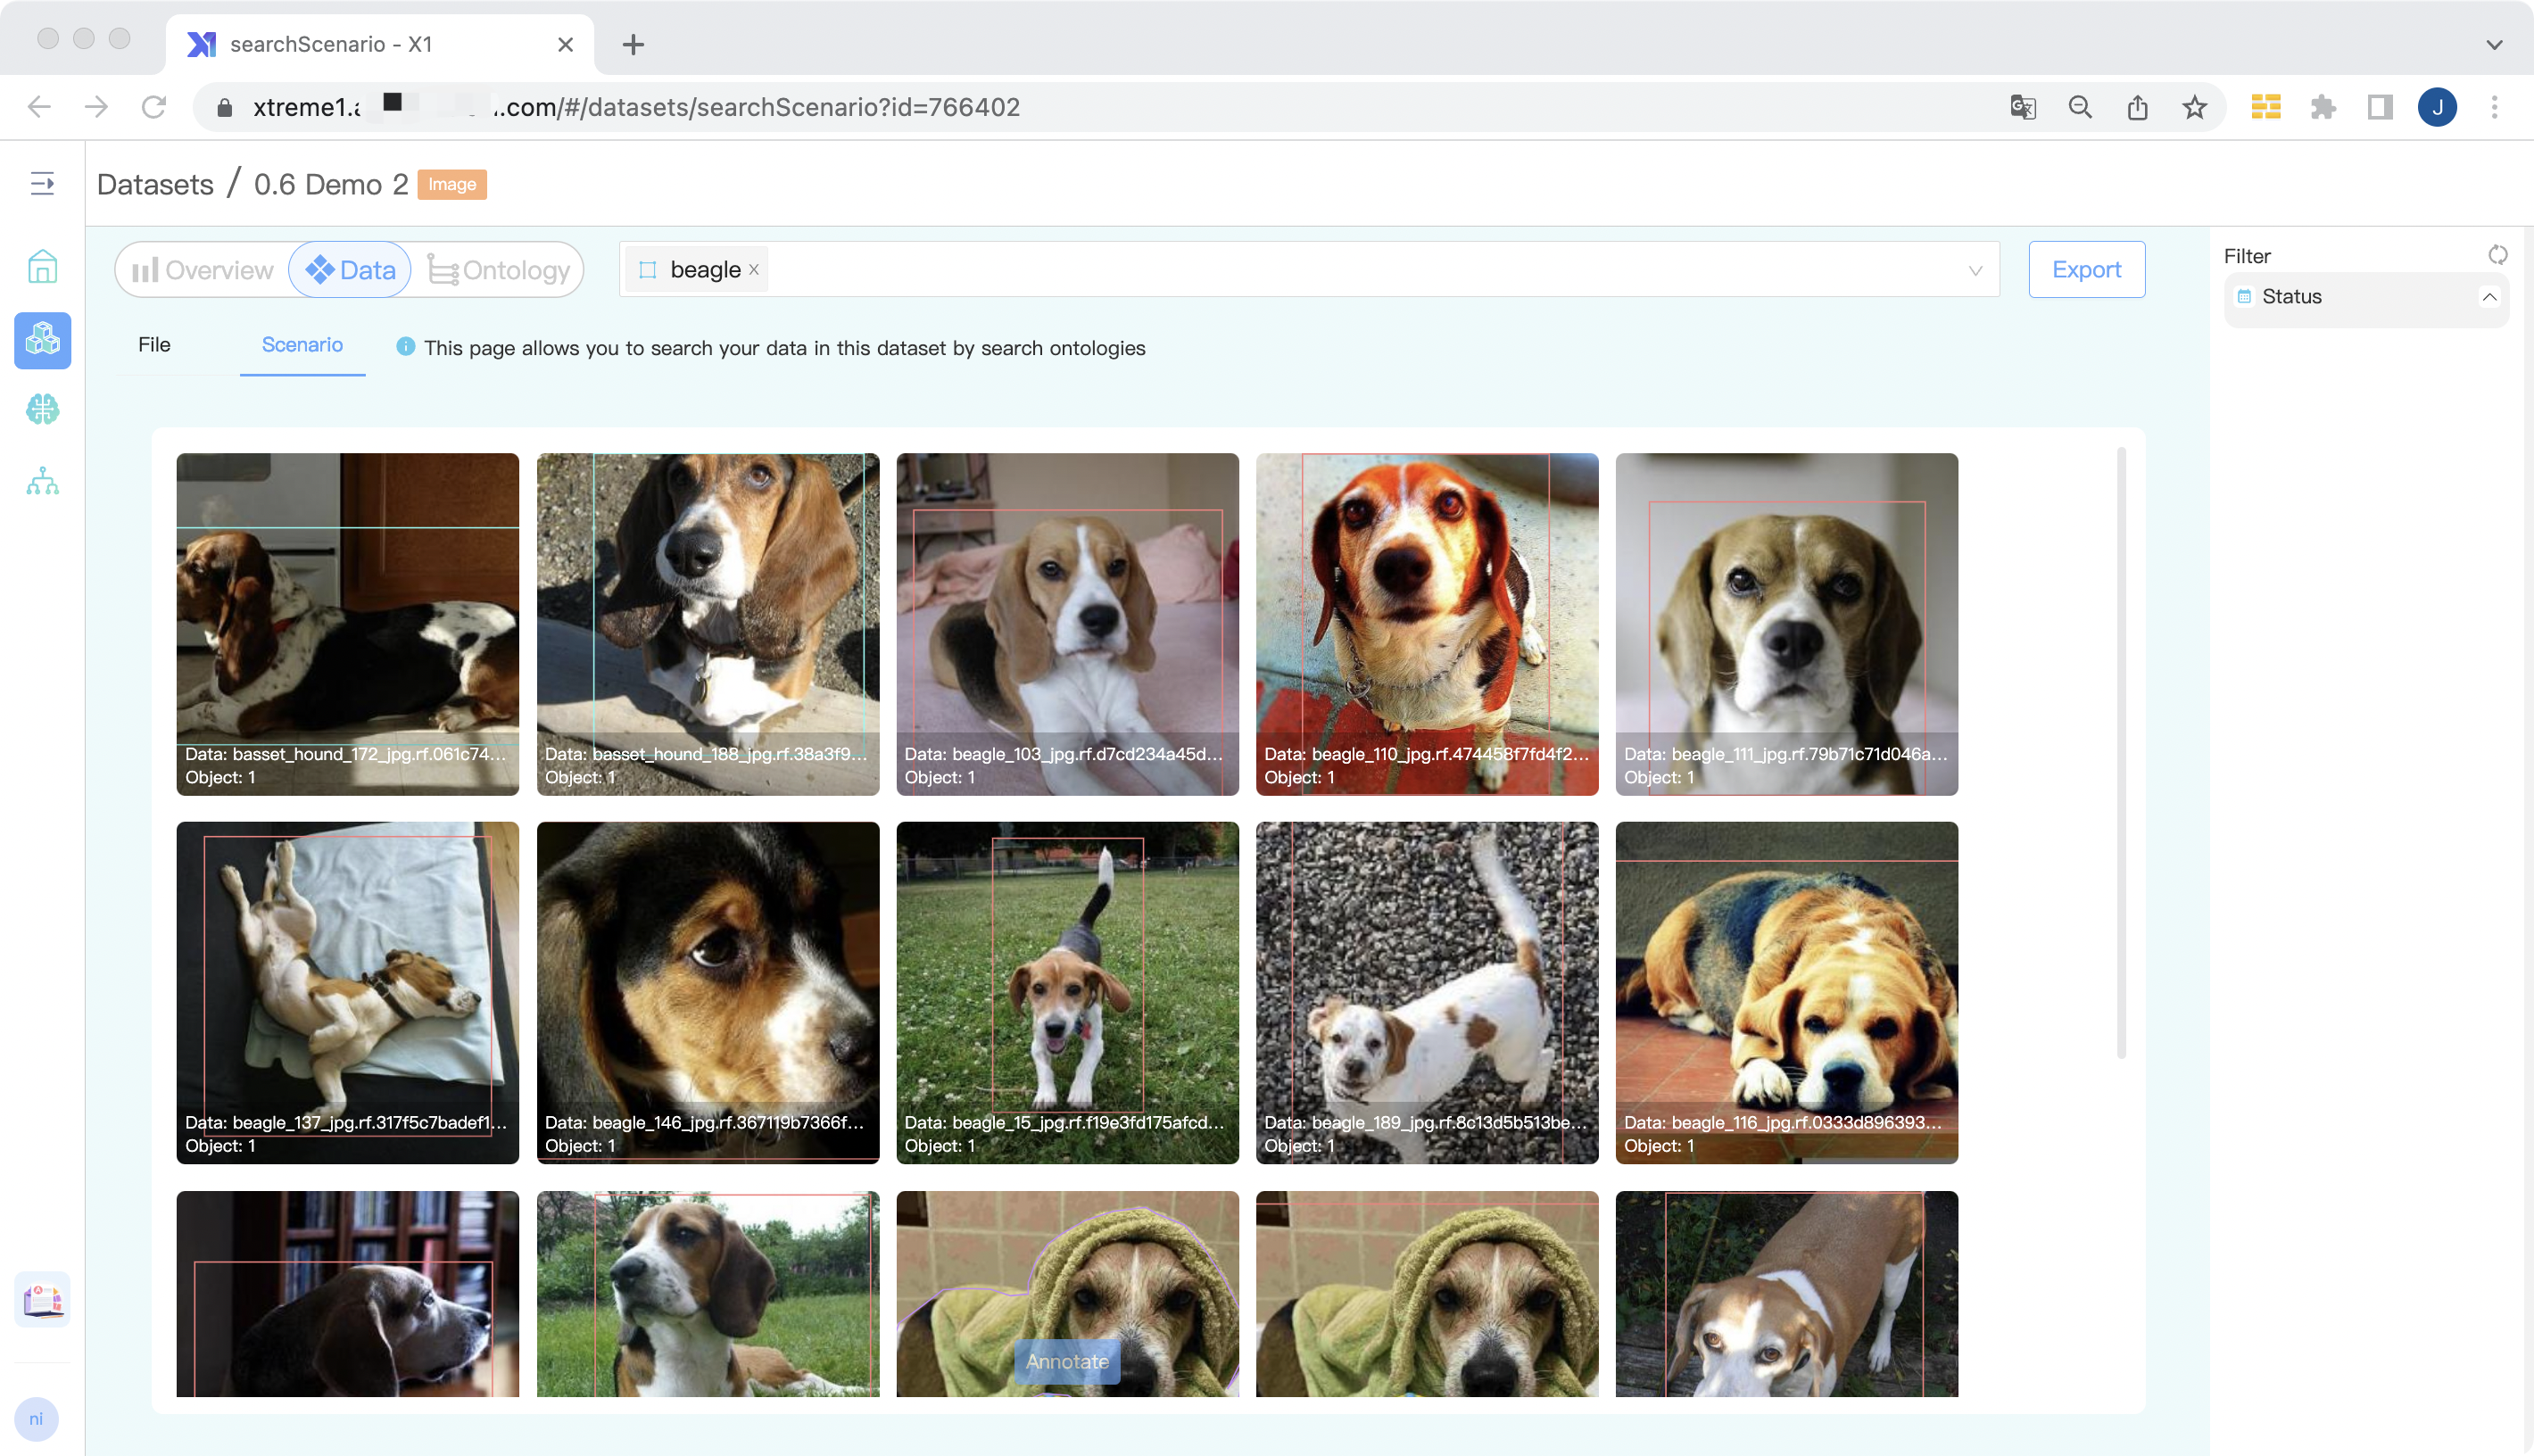Open the home icon in sidebar
The image size is (2534, 1456).
(42, 267)
